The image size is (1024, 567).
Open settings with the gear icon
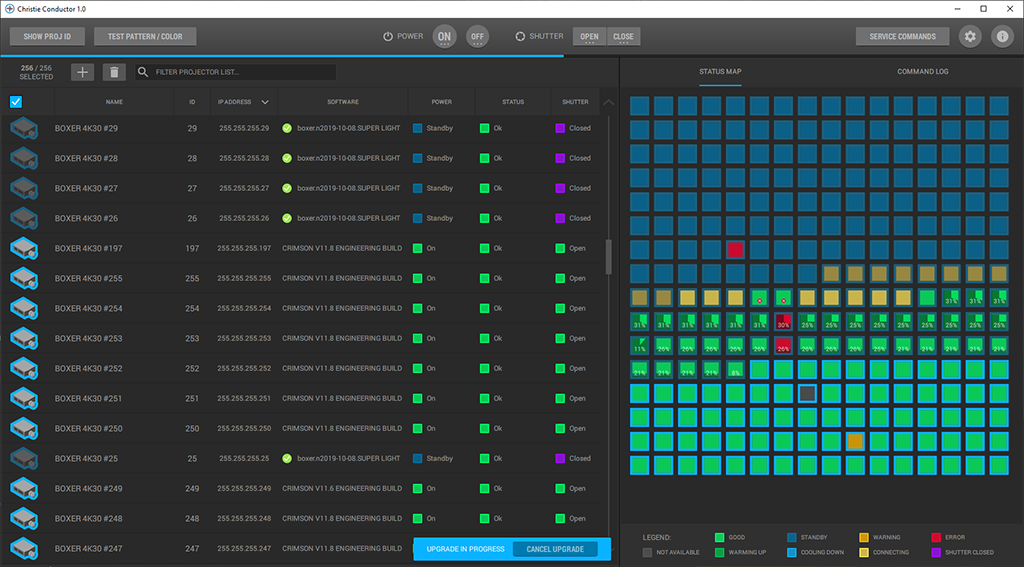point(969,37)
